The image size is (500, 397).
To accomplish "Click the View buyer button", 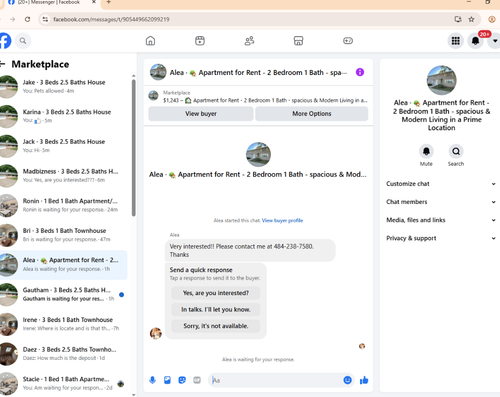I will point(201,114).
